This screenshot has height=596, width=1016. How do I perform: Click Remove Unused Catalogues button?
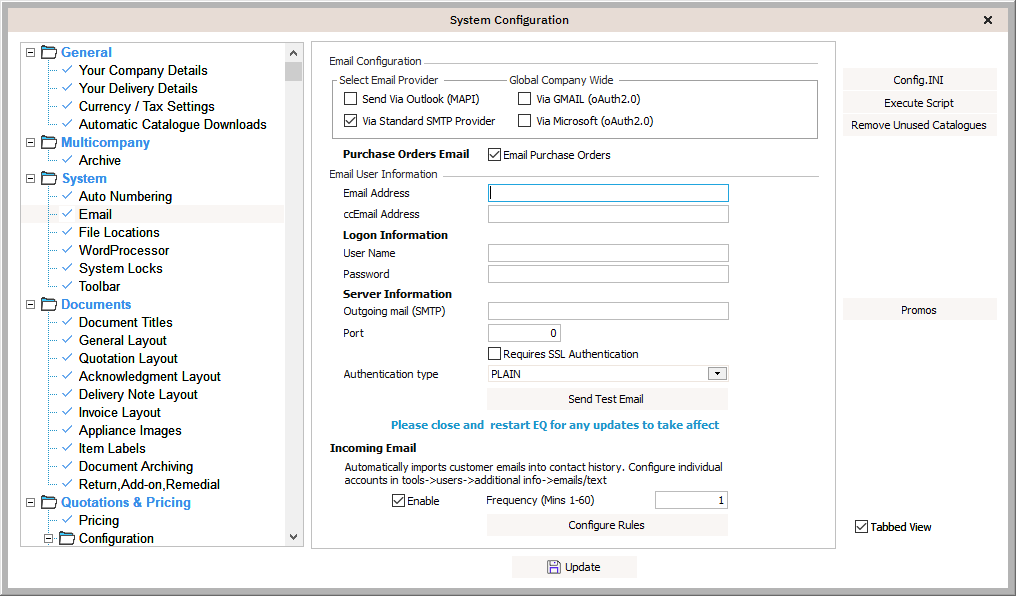point(919,125)
